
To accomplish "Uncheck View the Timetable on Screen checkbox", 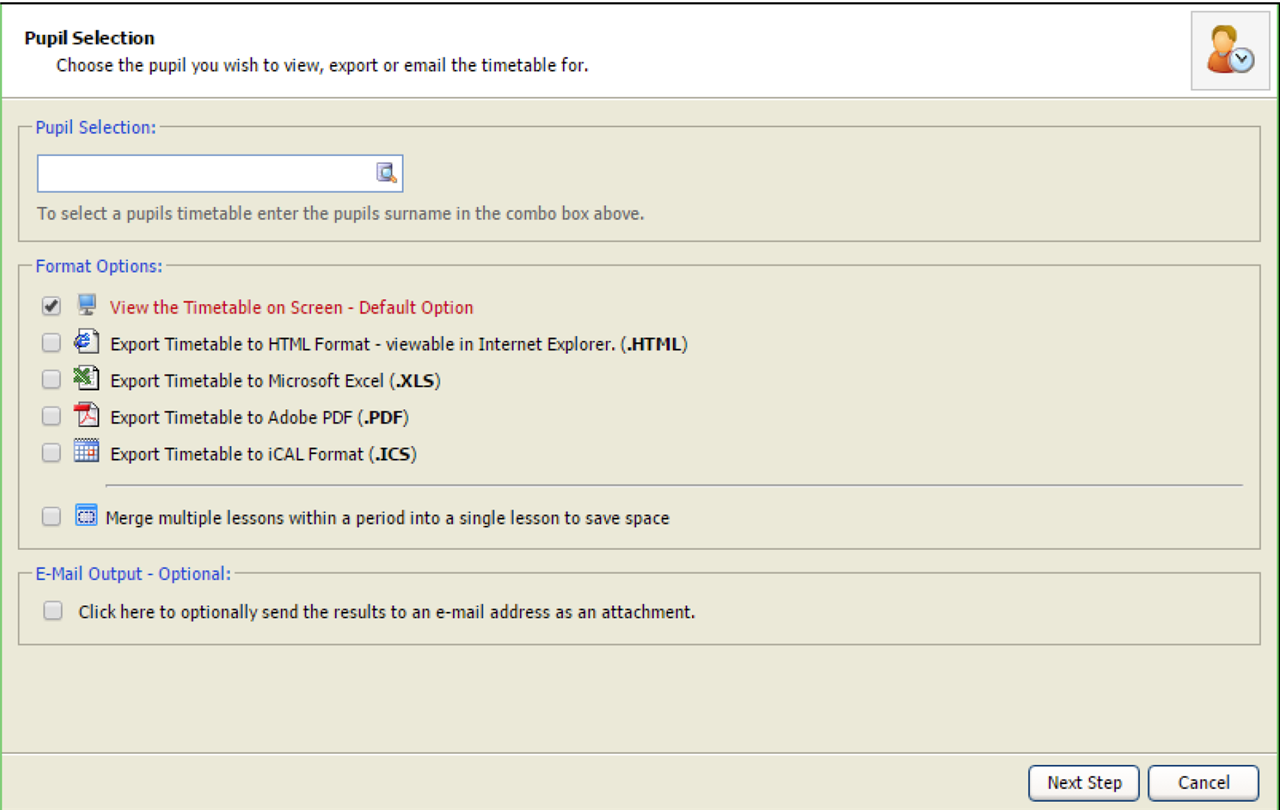I will pyautogui.click(x=52, y=307).
